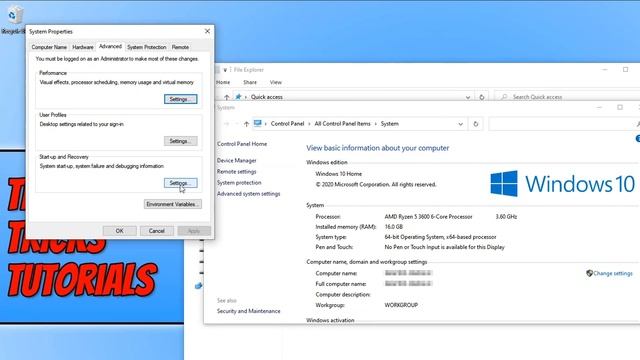Select 'AMD Ryzen 5 3600 6-Core Processor' text
Viewport: 640px width, 360px height.
pyautogui.click(x=428, y=217)
